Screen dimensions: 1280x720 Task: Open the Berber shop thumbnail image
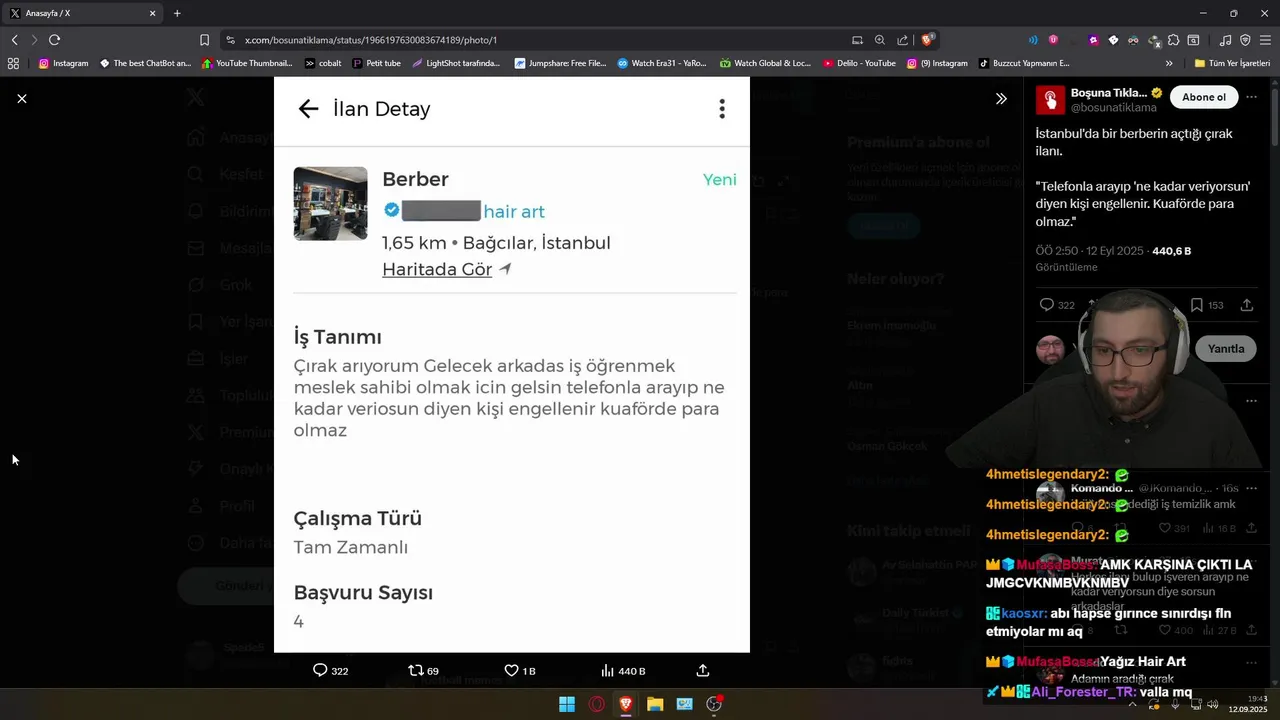coord(330,204)
